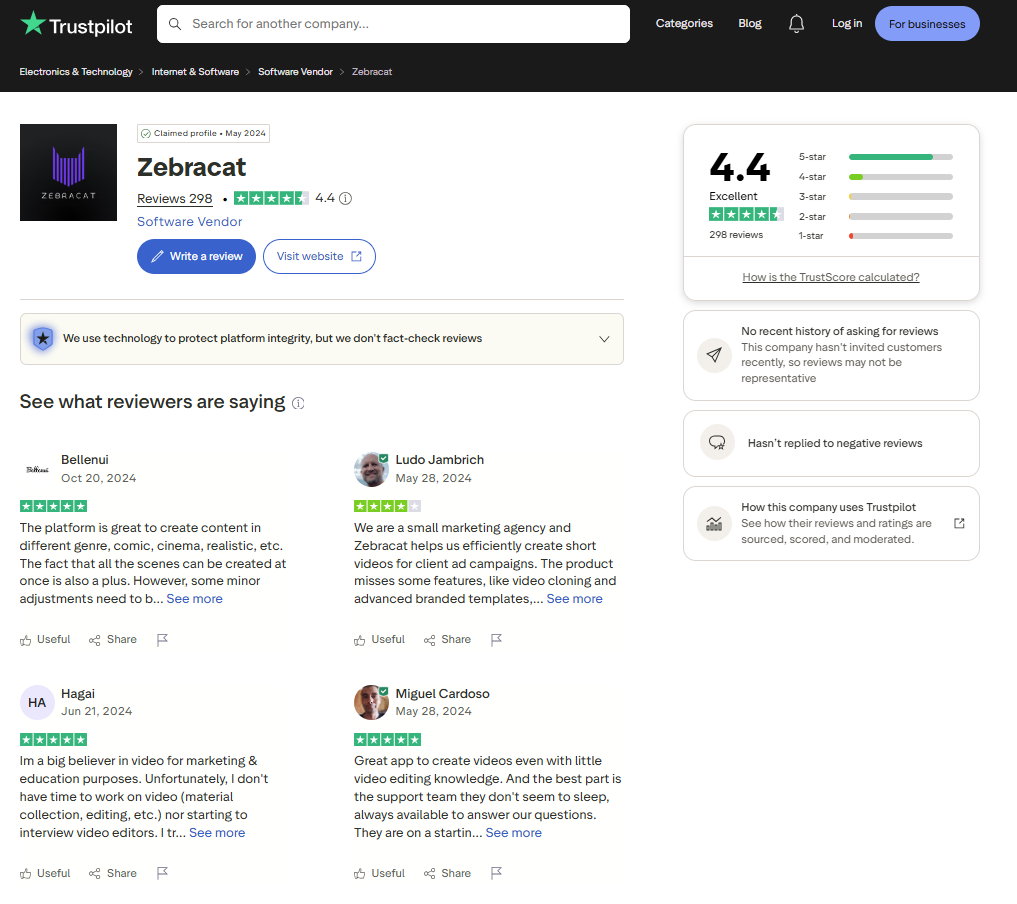
Task: Flag Ludo Jambrich's review
Action: [496, 639]
